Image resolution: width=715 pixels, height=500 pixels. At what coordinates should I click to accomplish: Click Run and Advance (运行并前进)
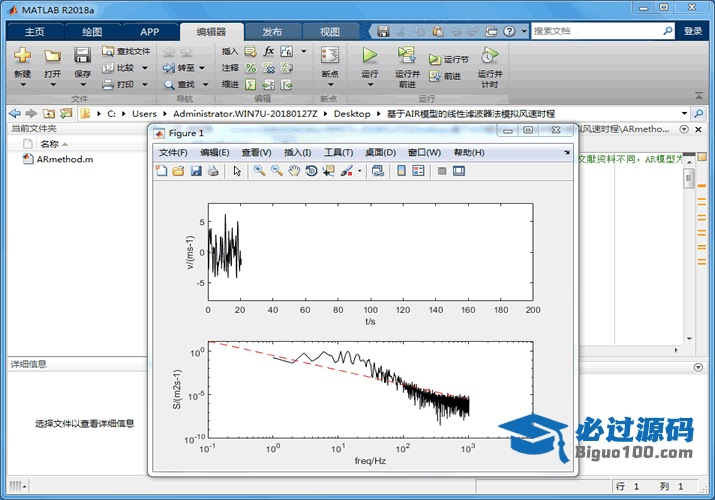point(407,67)
